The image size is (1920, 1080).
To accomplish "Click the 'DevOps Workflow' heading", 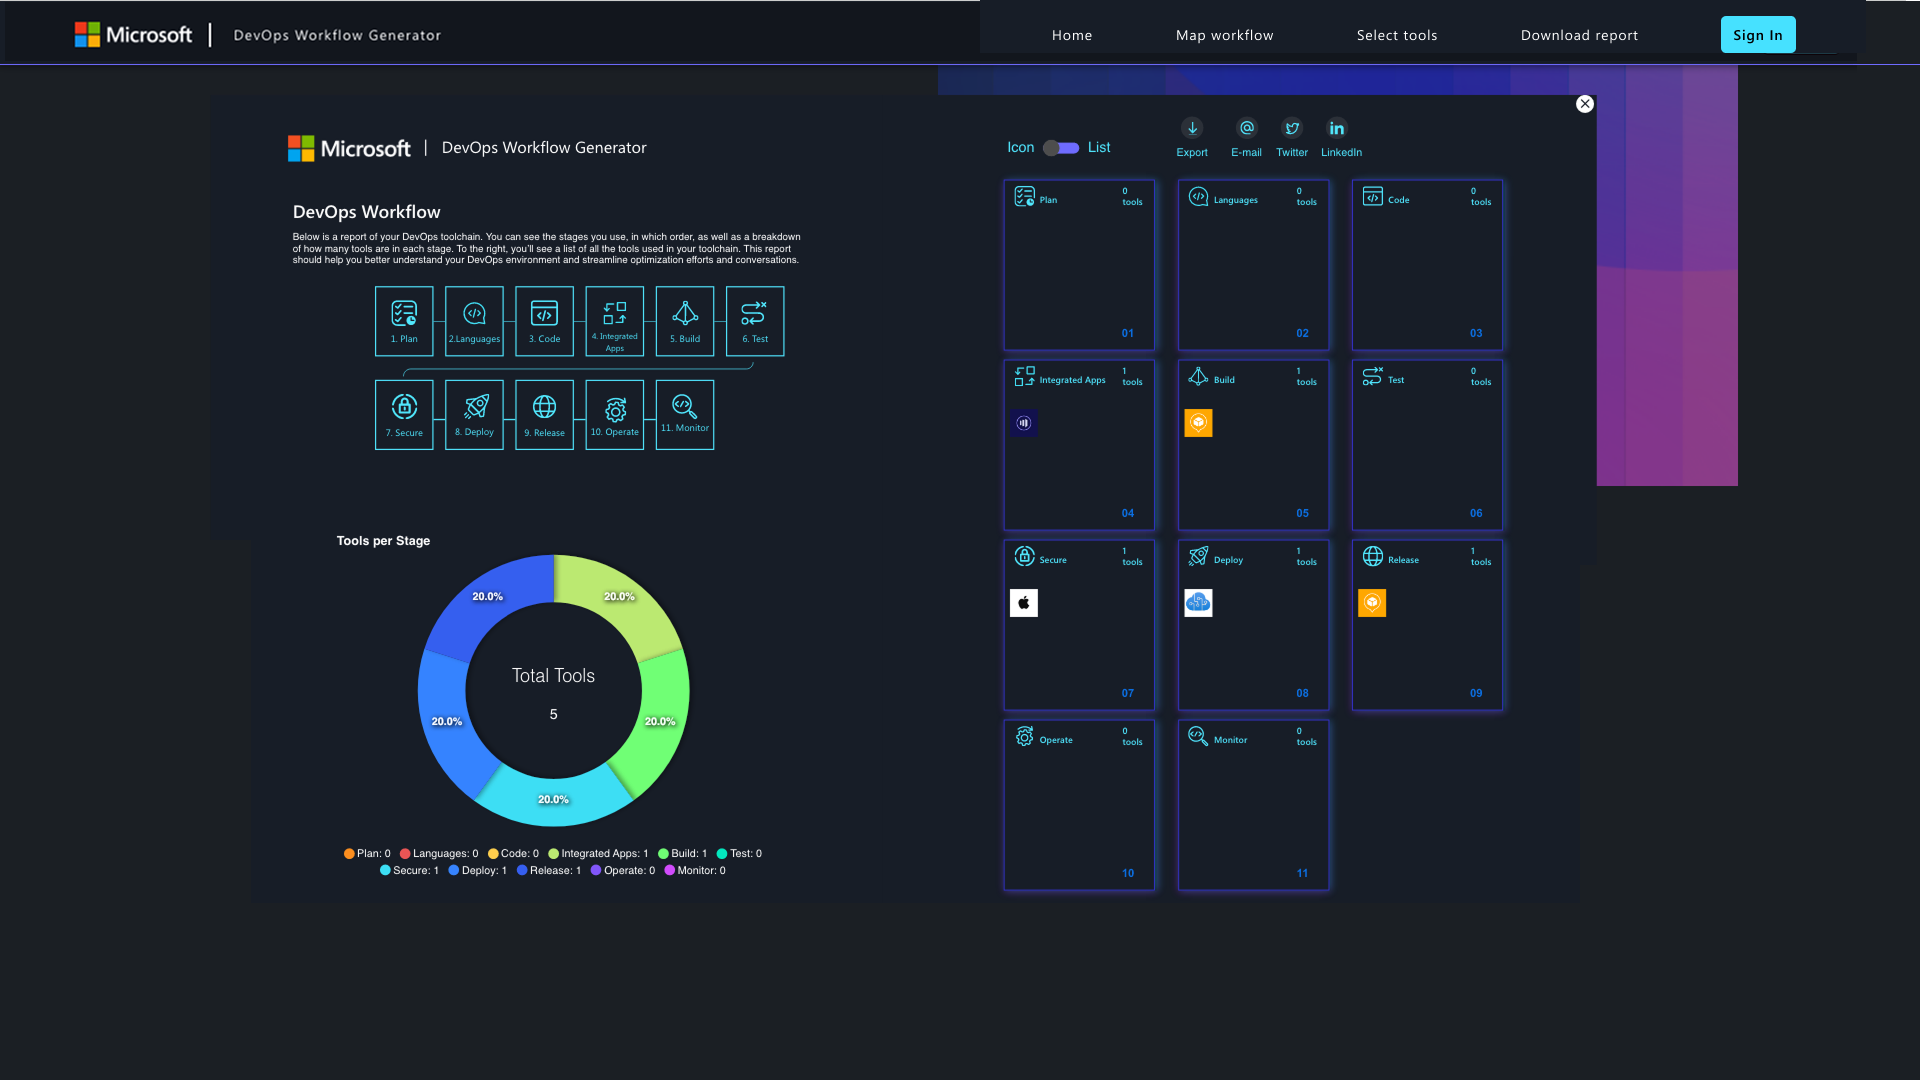I will [366, 212].
